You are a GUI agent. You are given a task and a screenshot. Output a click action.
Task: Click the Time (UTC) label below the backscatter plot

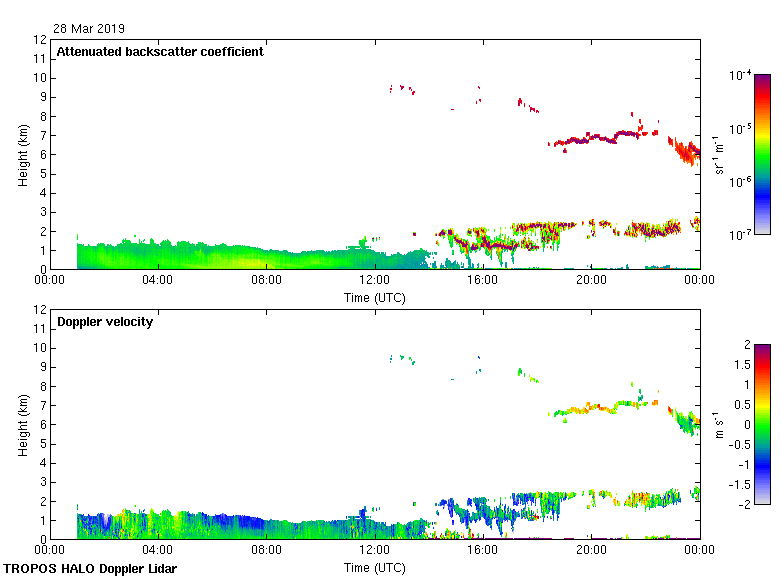pos(374,297)
